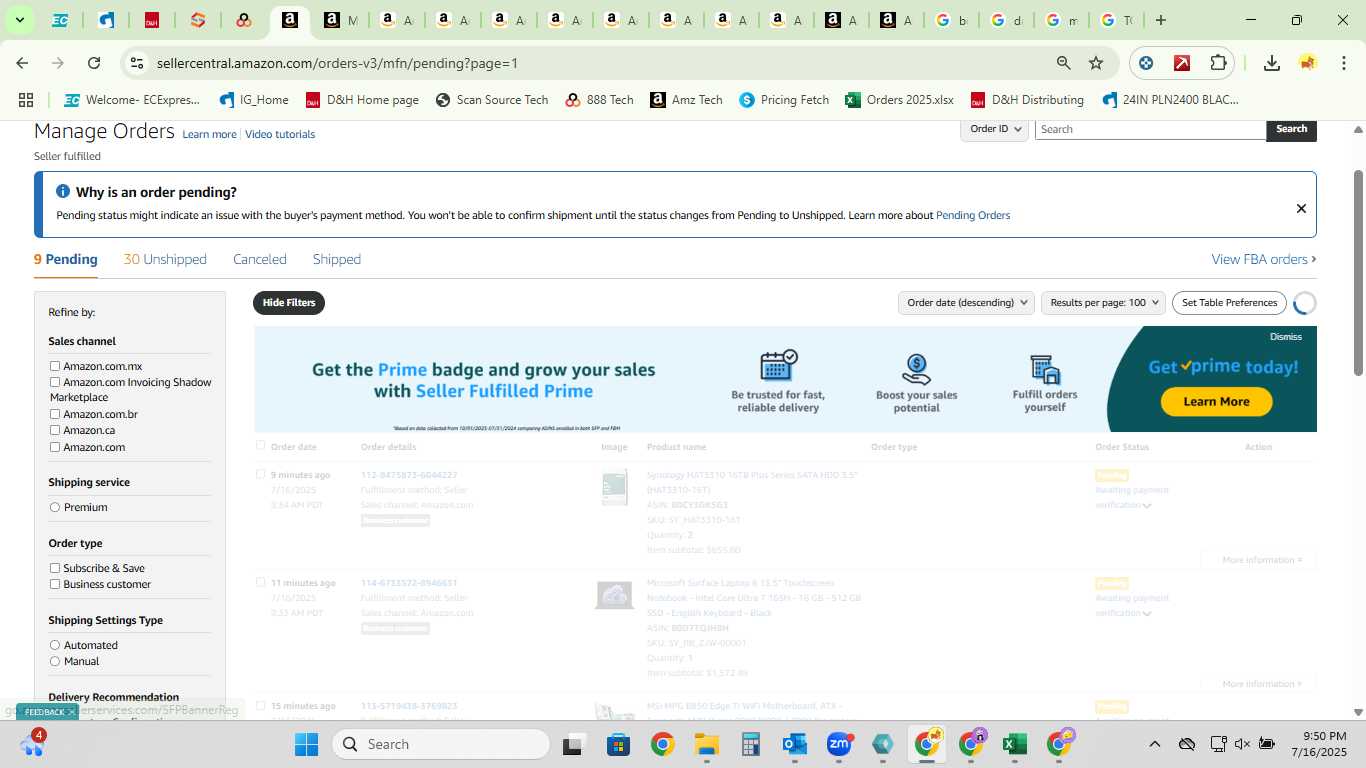
Task: Open the Pricing Fetch bookmark
Action: (784, 100)
